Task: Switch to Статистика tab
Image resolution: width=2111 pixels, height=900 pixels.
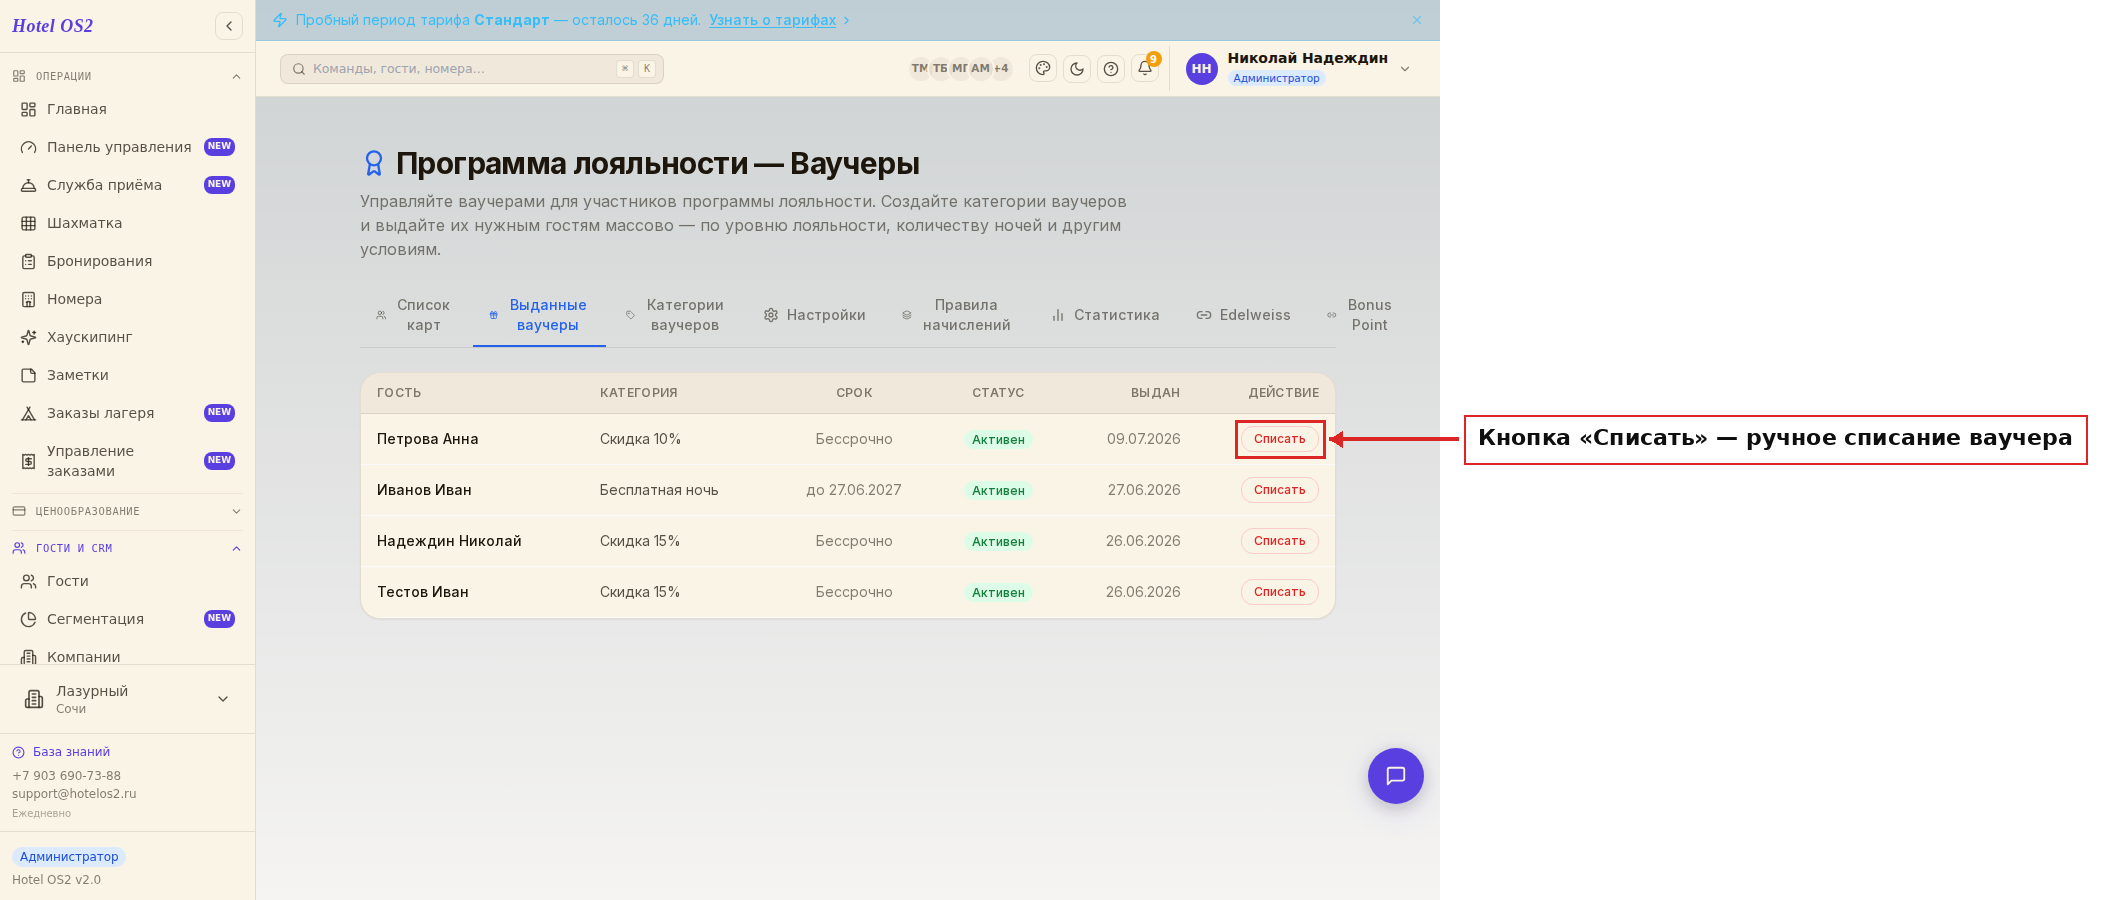Action: (x=1105, y=315)
